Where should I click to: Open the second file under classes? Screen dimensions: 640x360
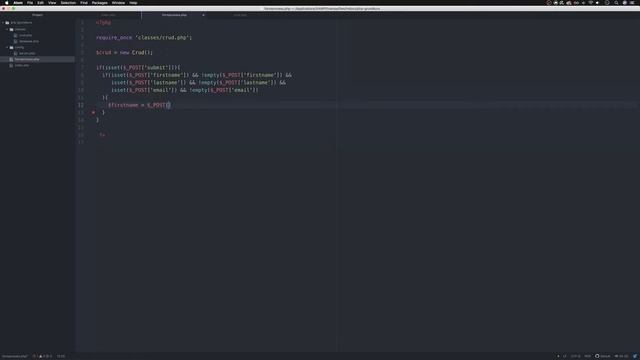(29, 41)
